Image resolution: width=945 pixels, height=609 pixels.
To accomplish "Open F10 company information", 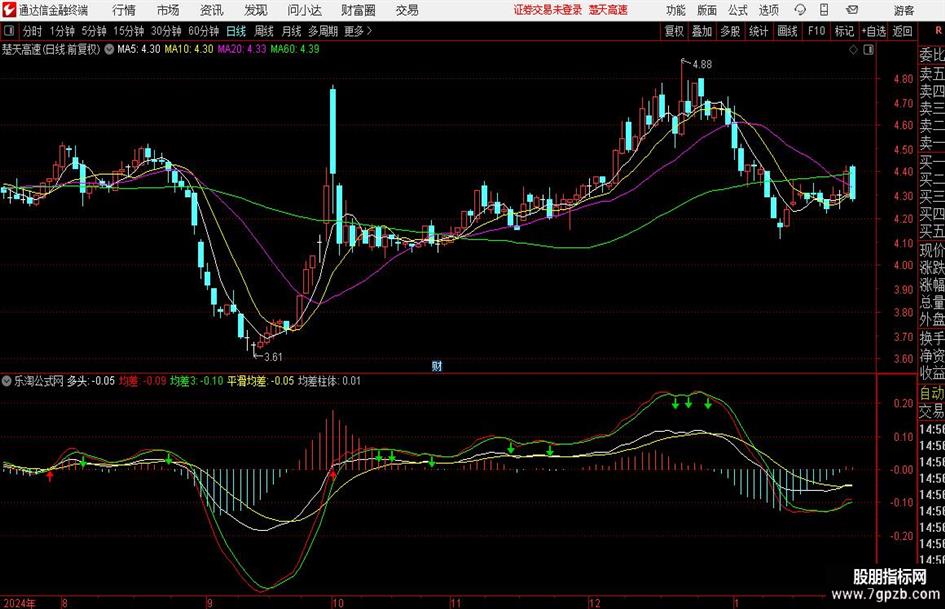I will click(x=817, y=31).
